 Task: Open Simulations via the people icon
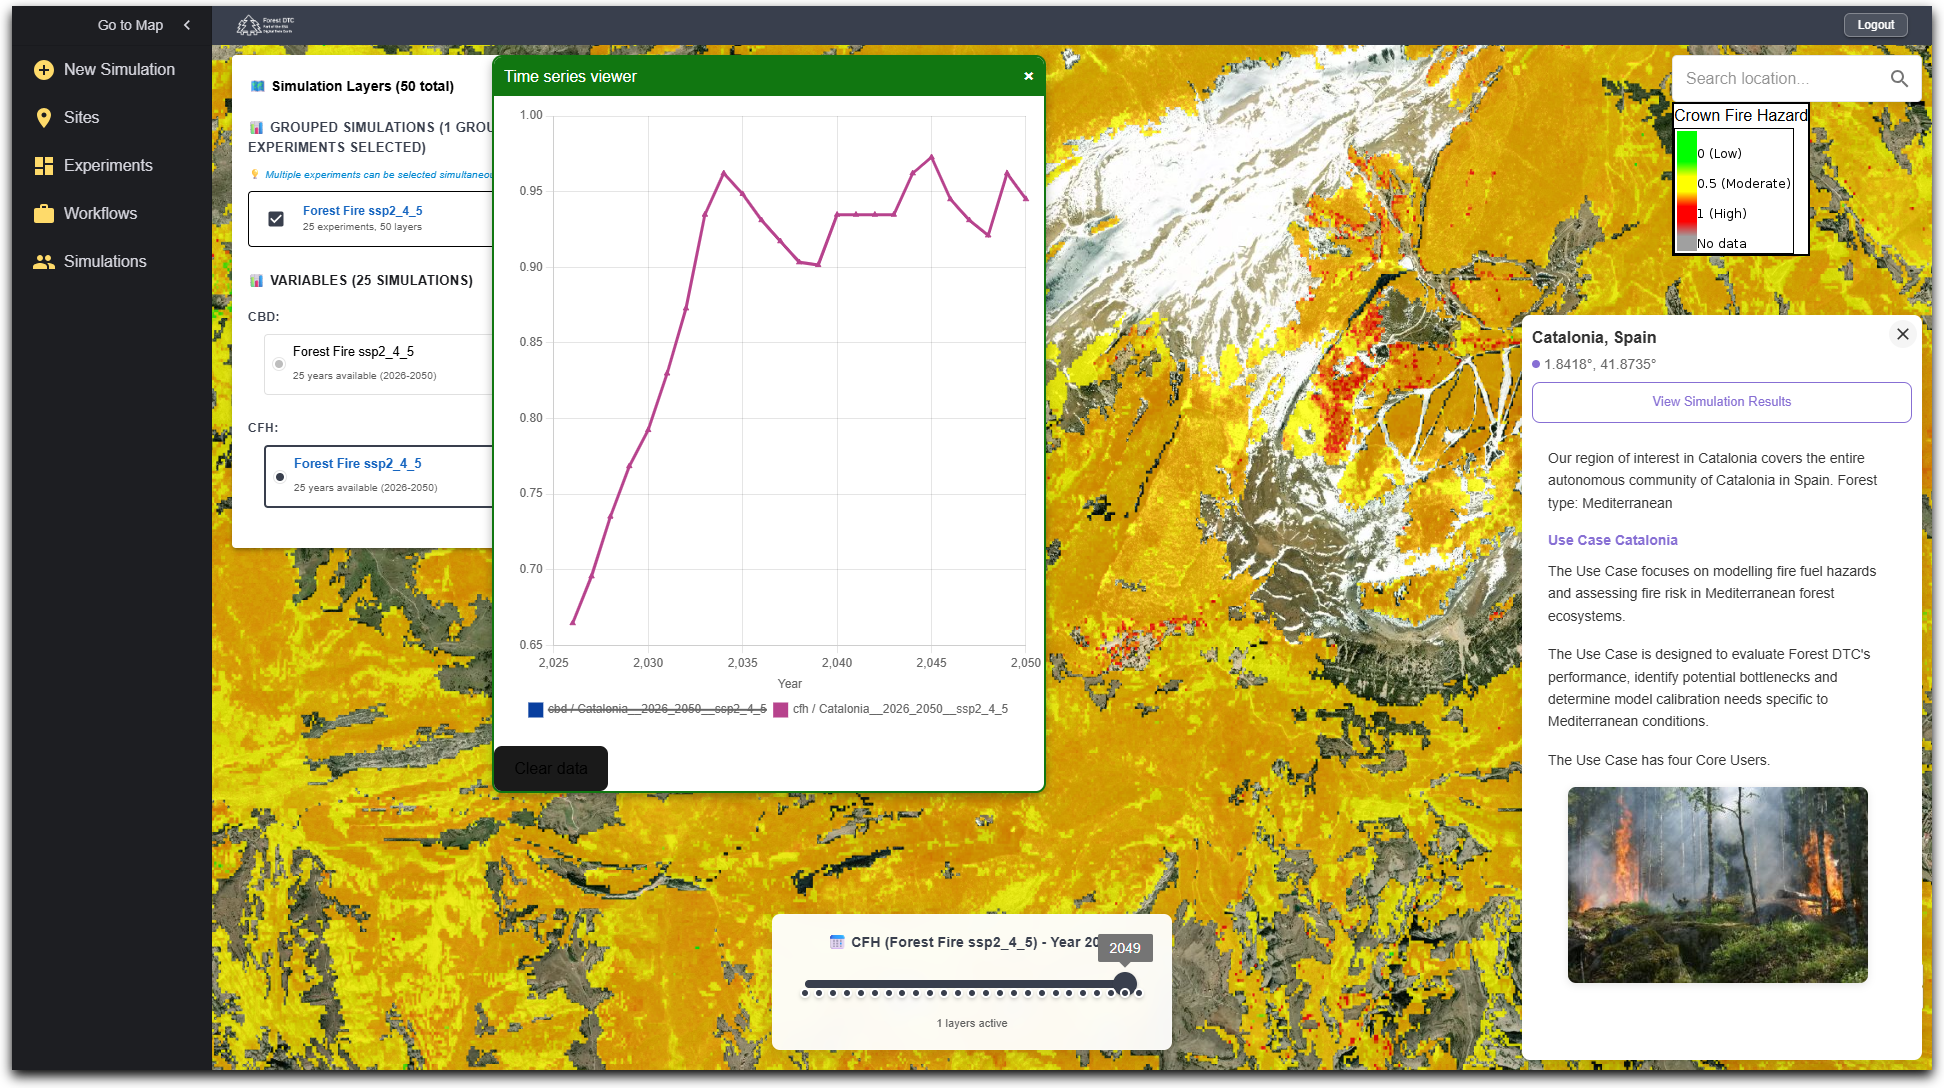(44, 262)
